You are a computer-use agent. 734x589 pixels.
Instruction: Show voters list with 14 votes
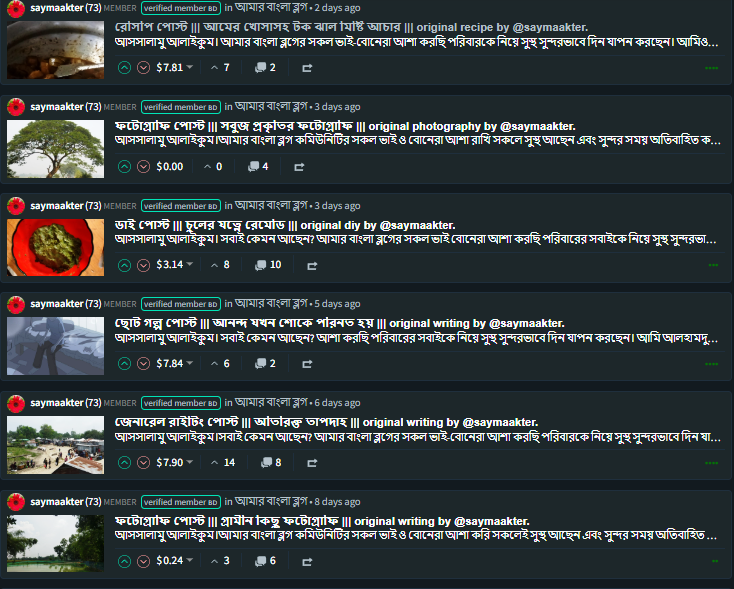click(223, 463)
